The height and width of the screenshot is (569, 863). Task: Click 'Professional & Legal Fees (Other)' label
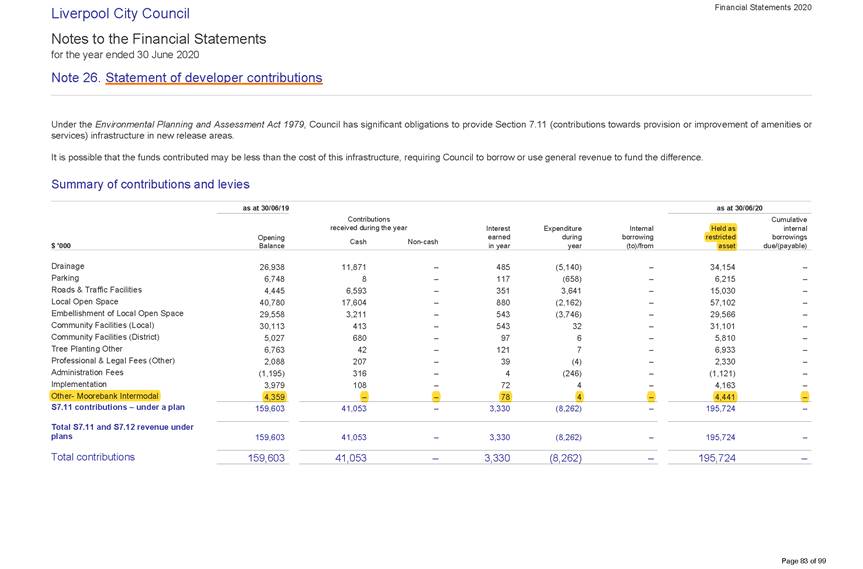pyautogui.click(x=113, y=360)
